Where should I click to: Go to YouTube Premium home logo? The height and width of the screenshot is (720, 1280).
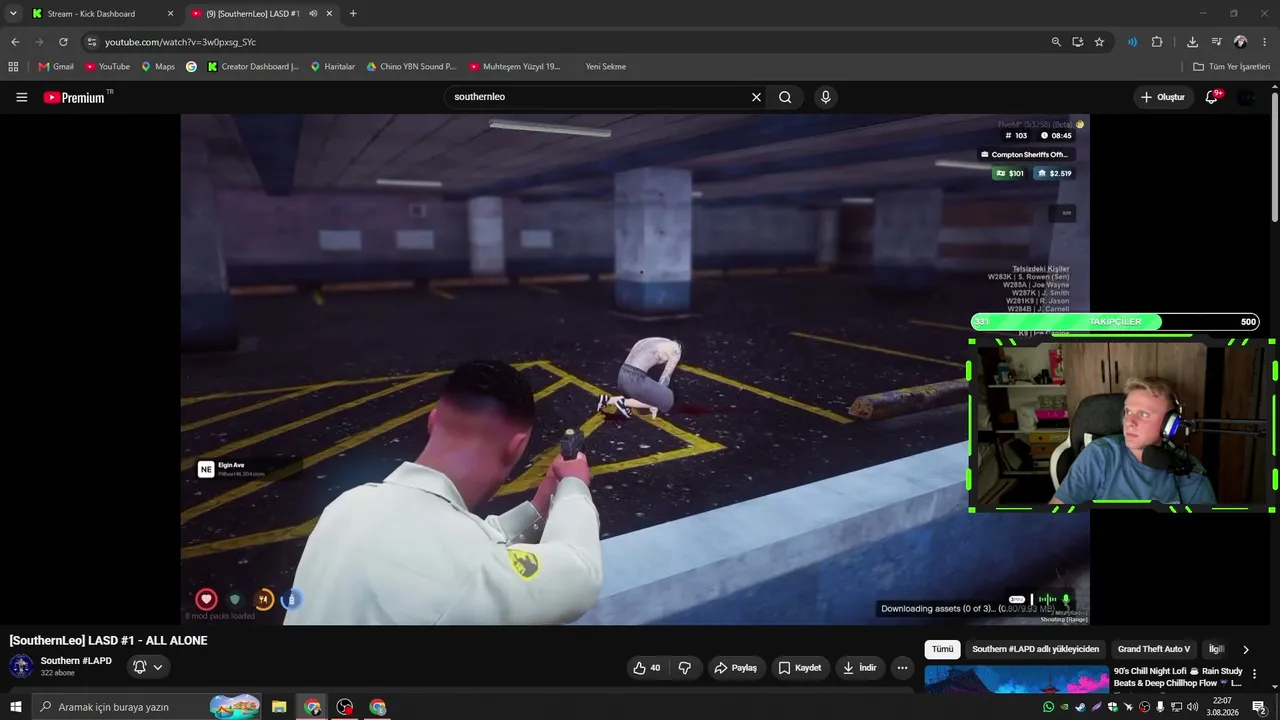(x=74, y=97)
